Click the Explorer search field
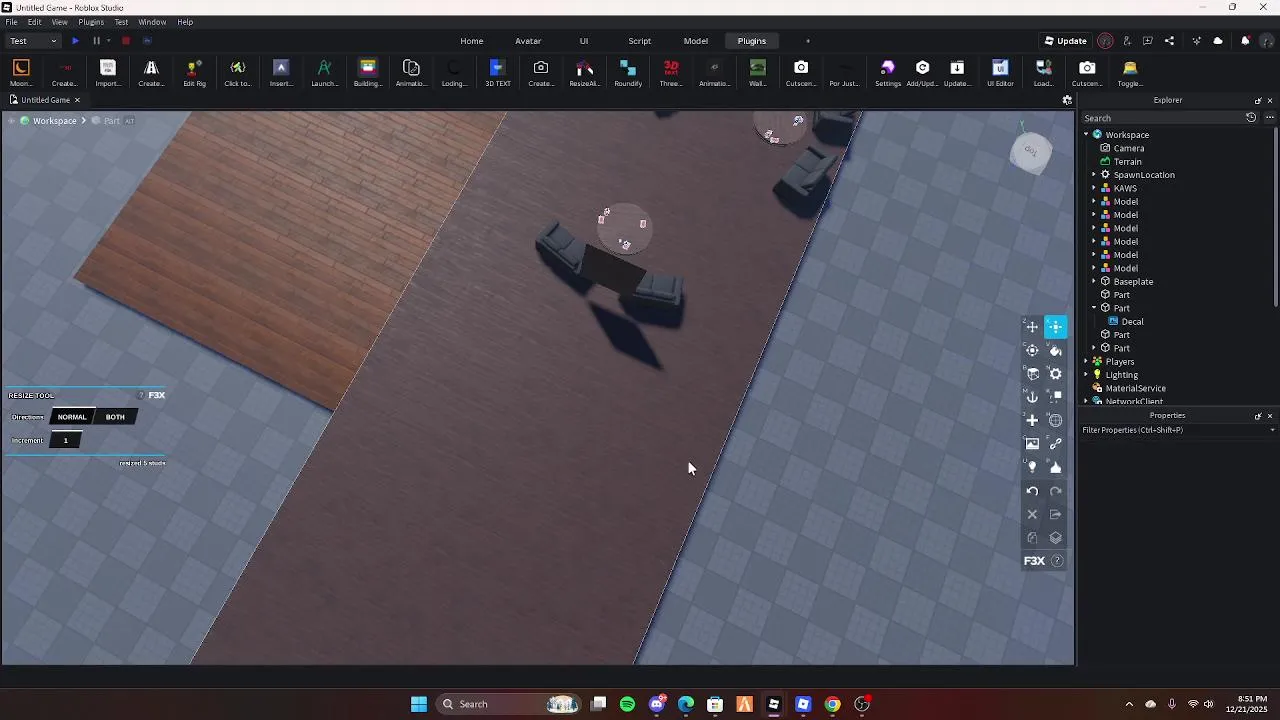 click(1160, 118)
